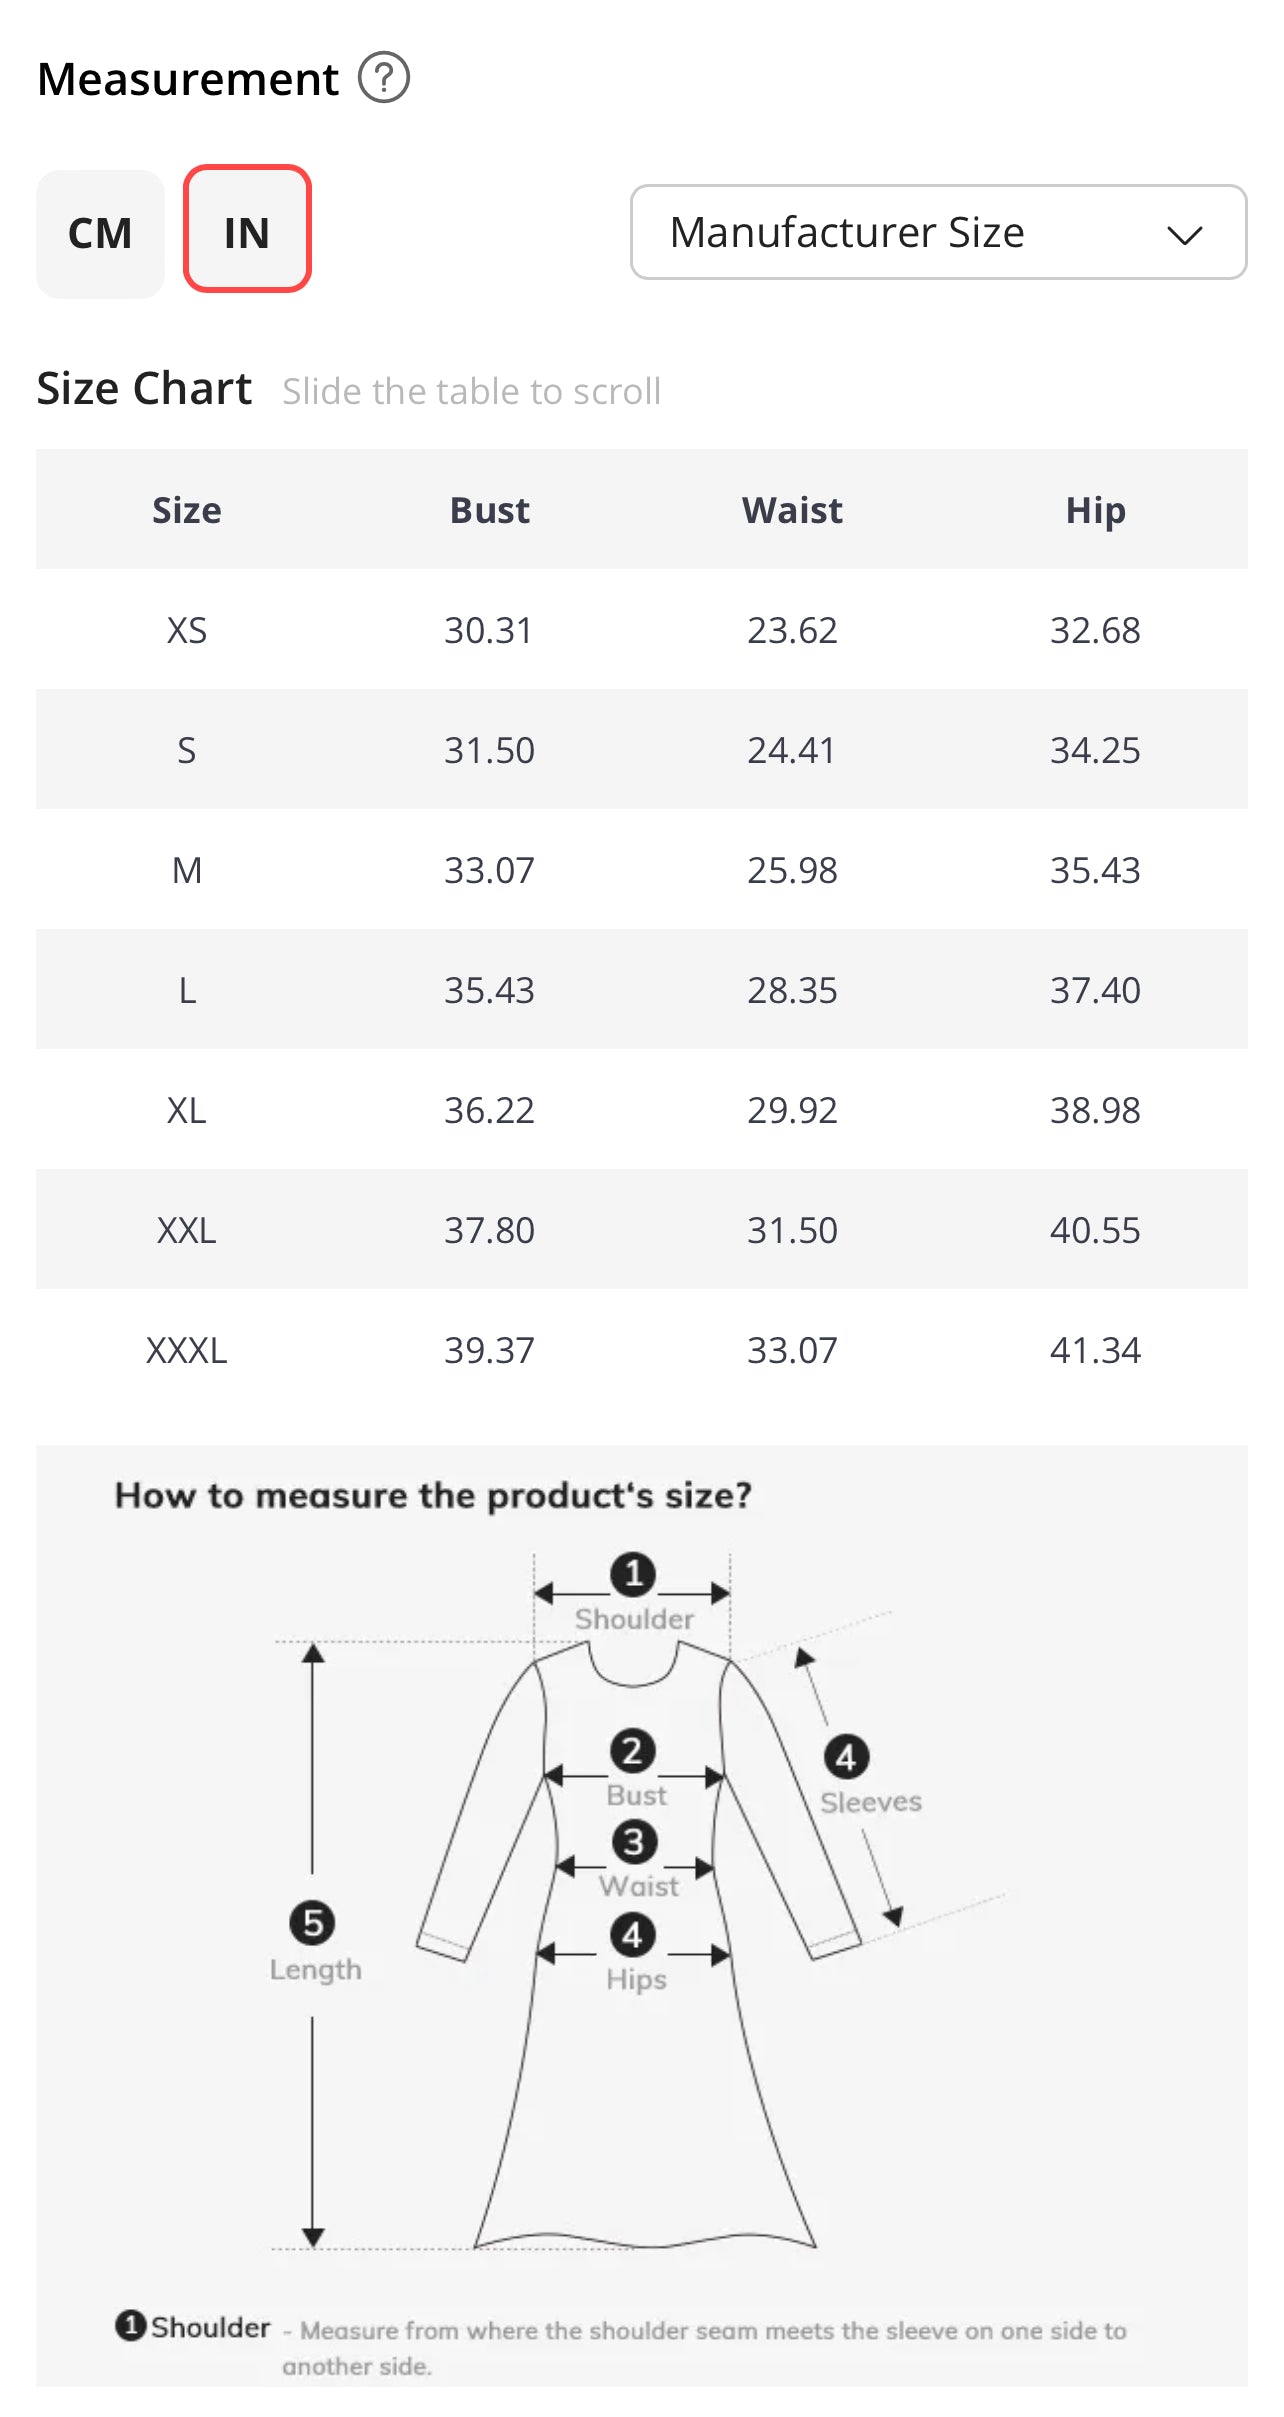Click the Size column header
This screenshot has width=1284, height=2417.
click(187, 510)
